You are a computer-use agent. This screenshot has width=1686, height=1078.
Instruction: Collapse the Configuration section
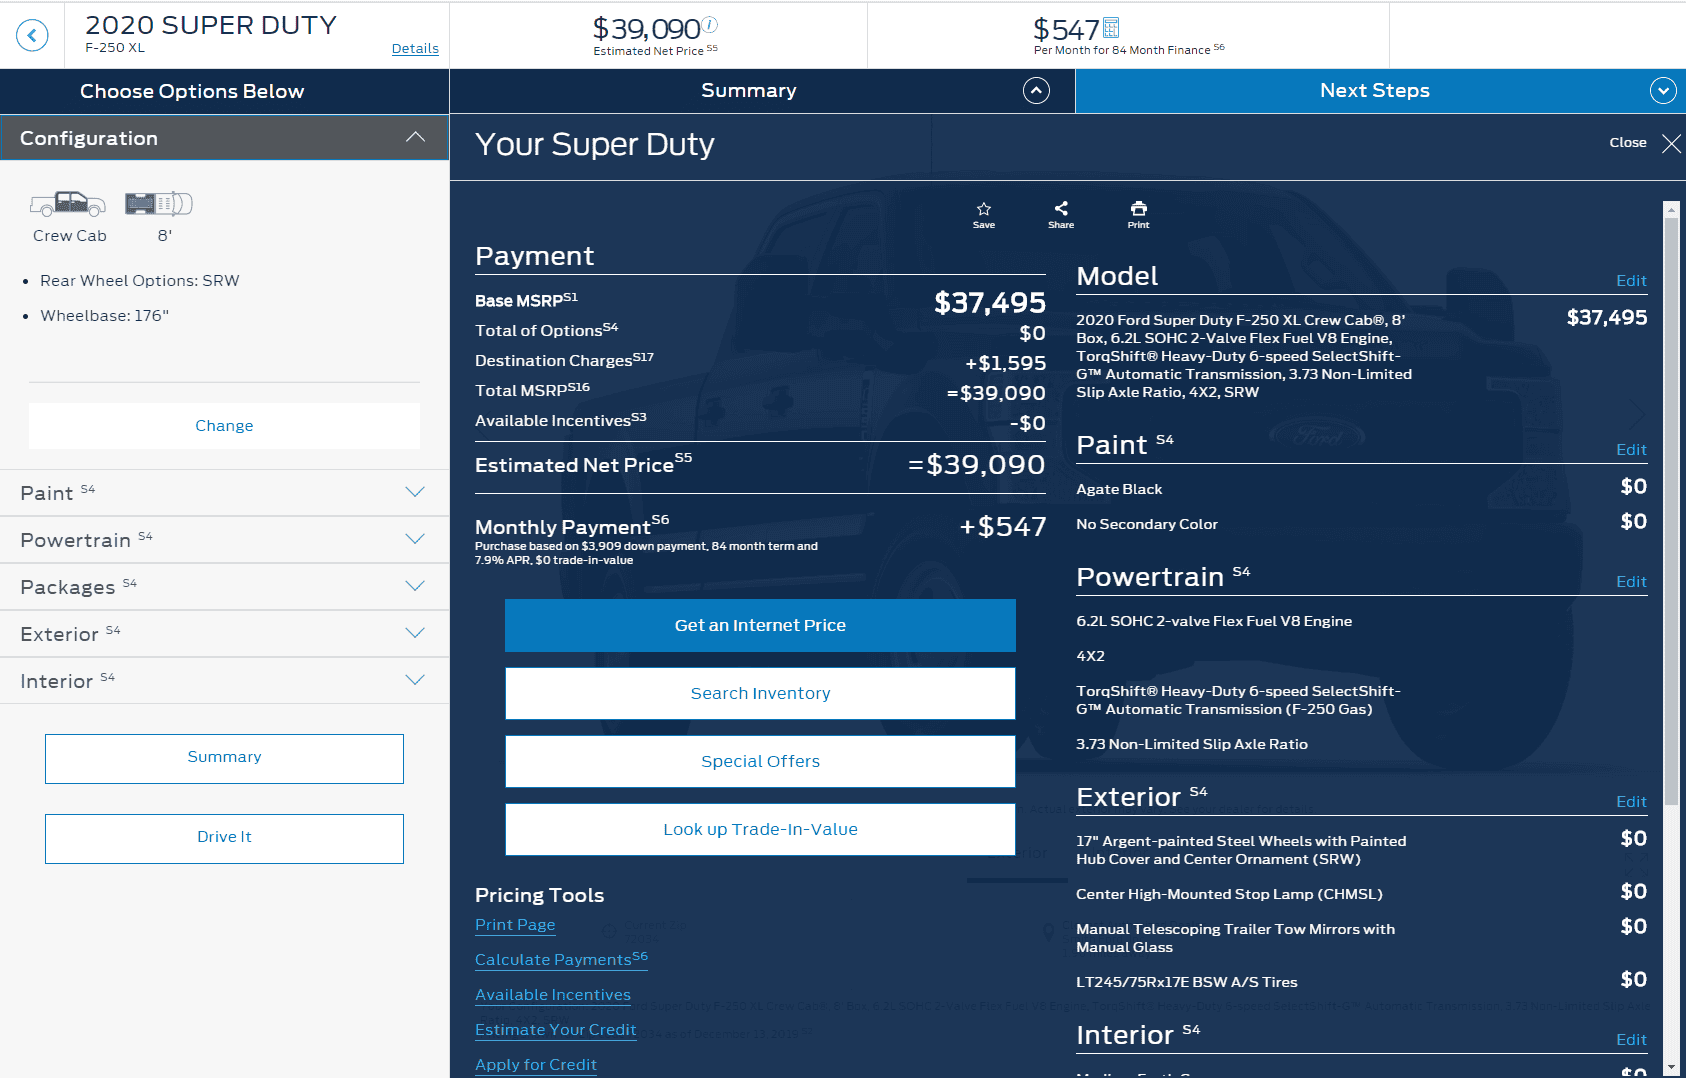tap(415, 137)
